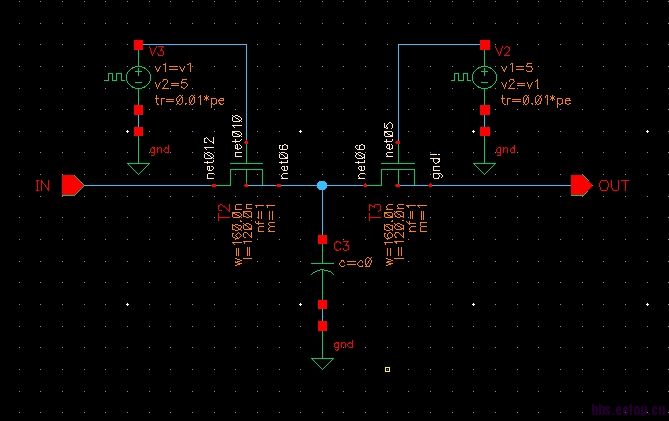Click the tr=0.01*pe parameter of V2
The width and height of the screenshot is (669, 421).
tap(536, 101)
